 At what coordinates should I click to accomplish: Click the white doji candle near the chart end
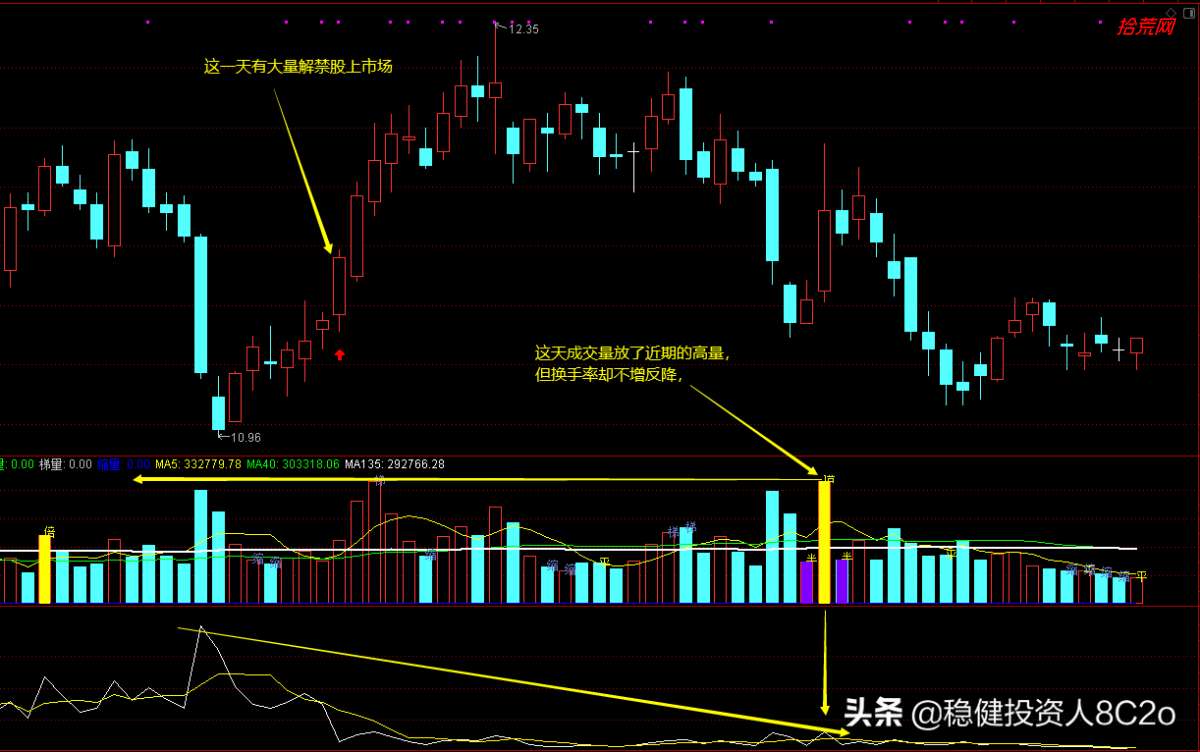point(1119,348)
